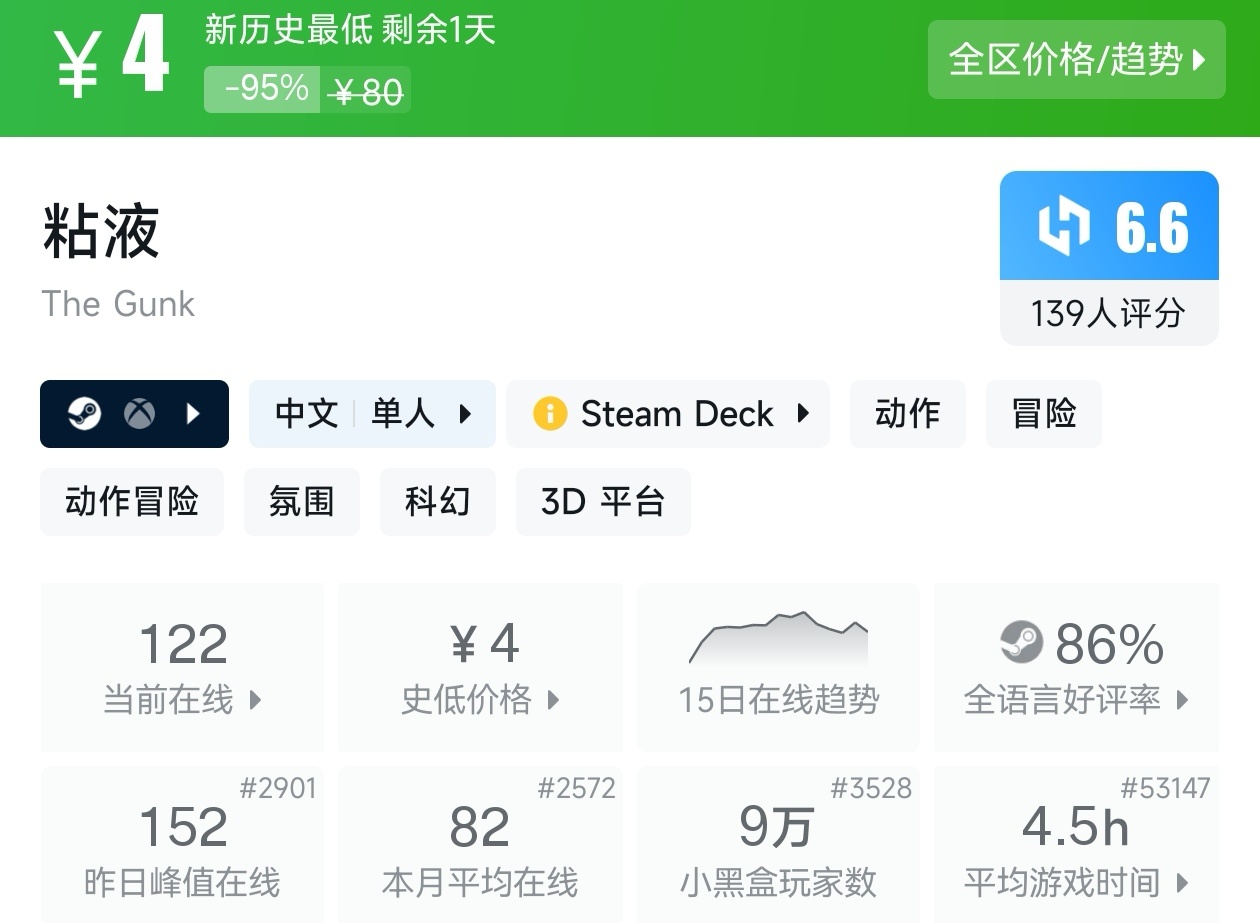
Task: Select the 氛围 tag
Action: [x=301, y=502]
